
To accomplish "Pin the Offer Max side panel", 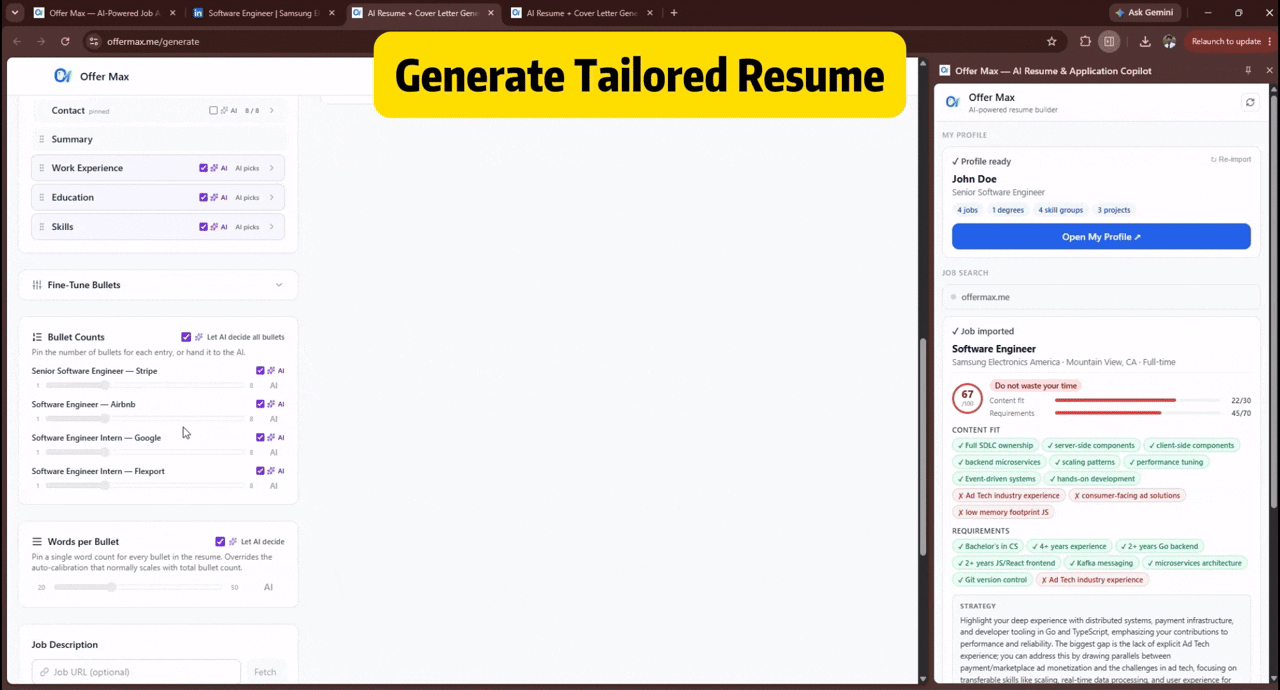I will 1248,71.
